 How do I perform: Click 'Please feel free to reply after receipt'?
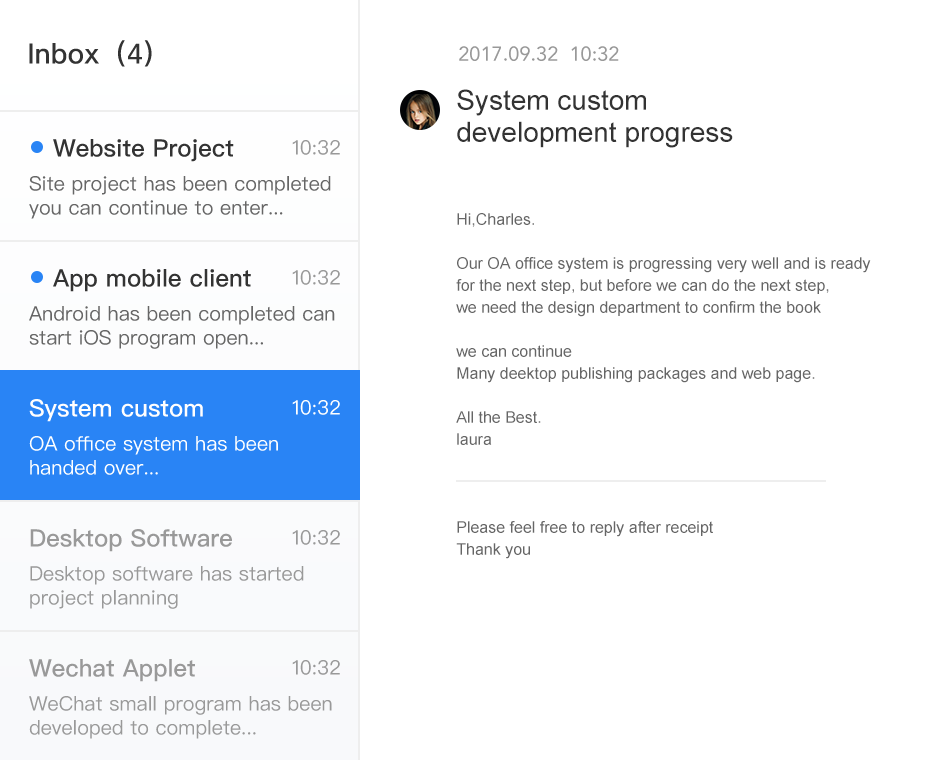[584, 527]
